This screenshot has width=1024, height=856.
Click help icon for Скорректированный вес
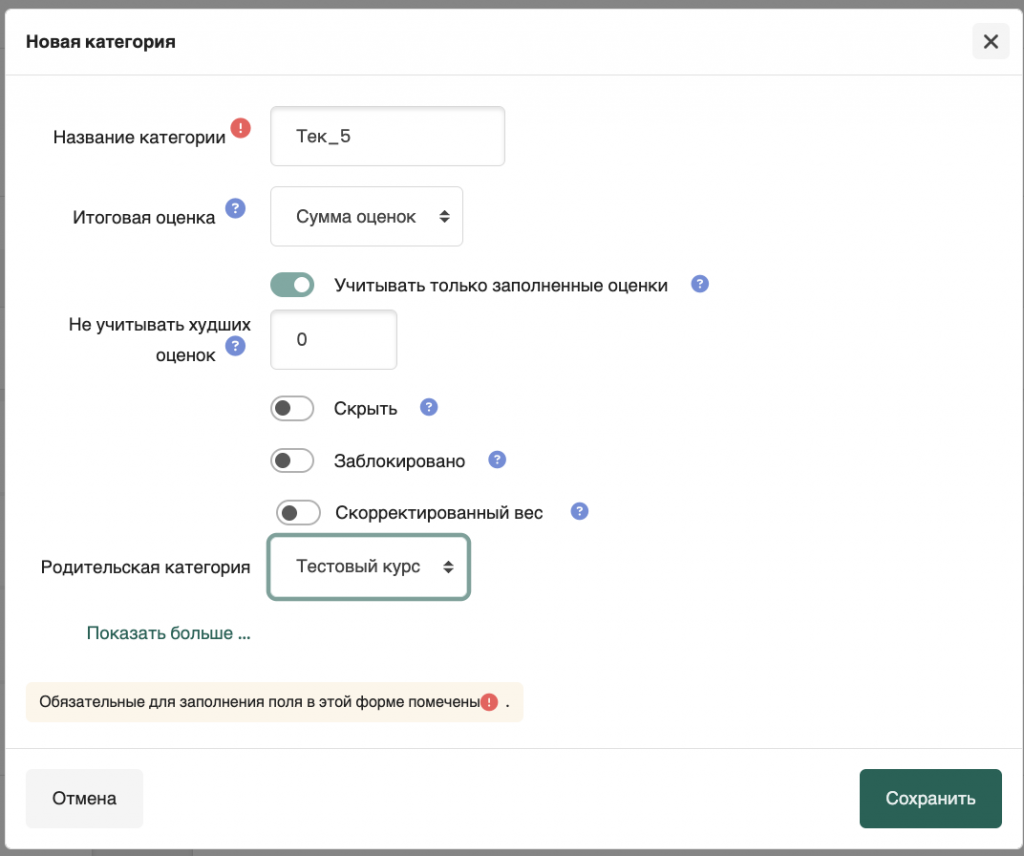[579, 511]
